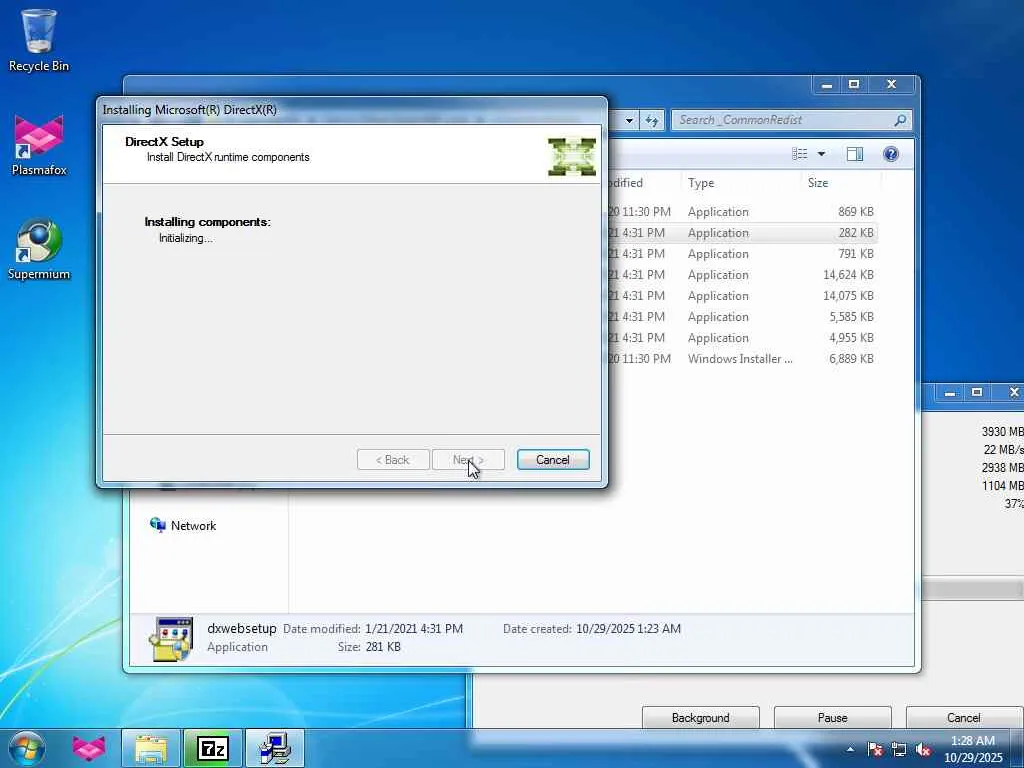This screenshot has width=1024, height=768.
Task: Cancel the DirectX Setup installation
Action: click(552, 460)
